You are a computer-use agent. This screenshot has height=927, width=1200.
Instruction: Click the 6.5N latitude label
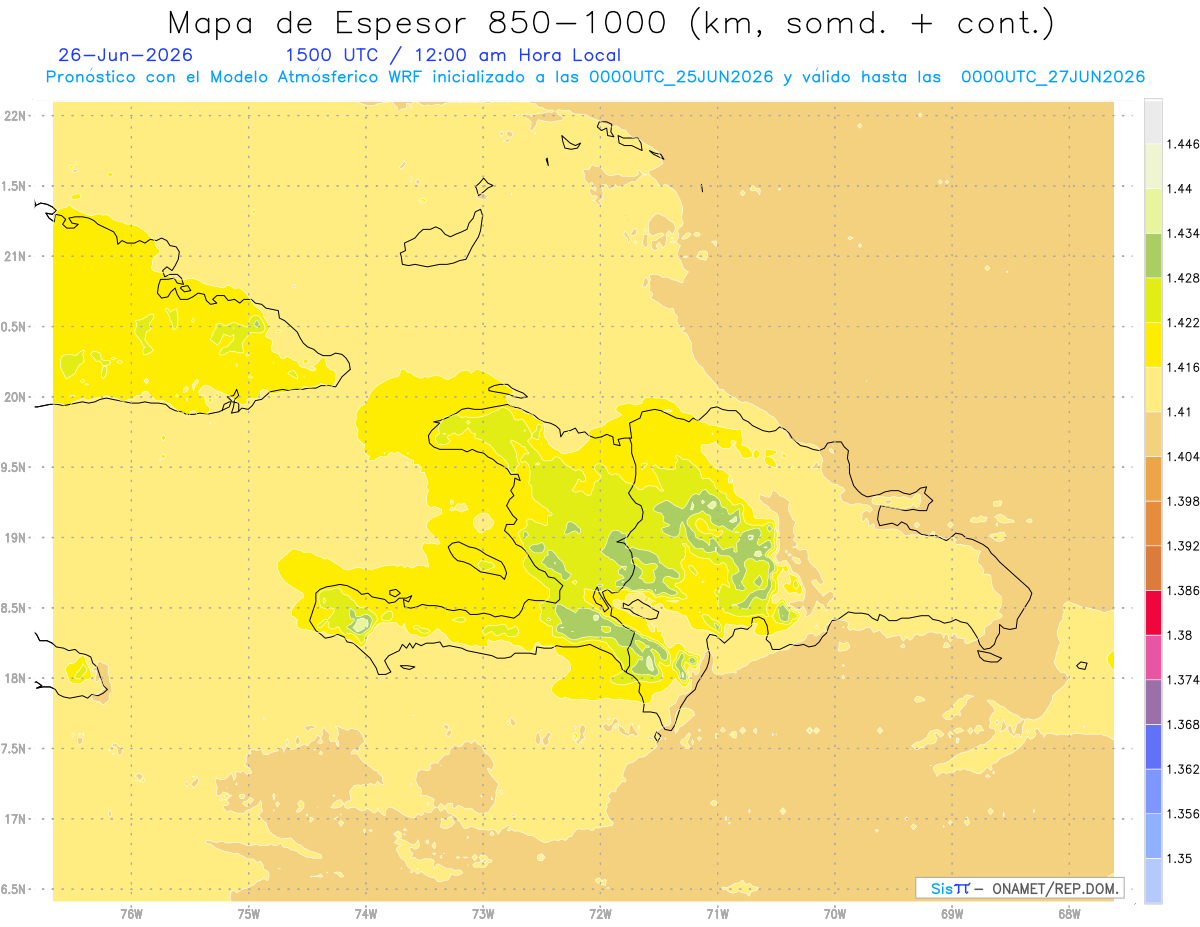[15, 890]
